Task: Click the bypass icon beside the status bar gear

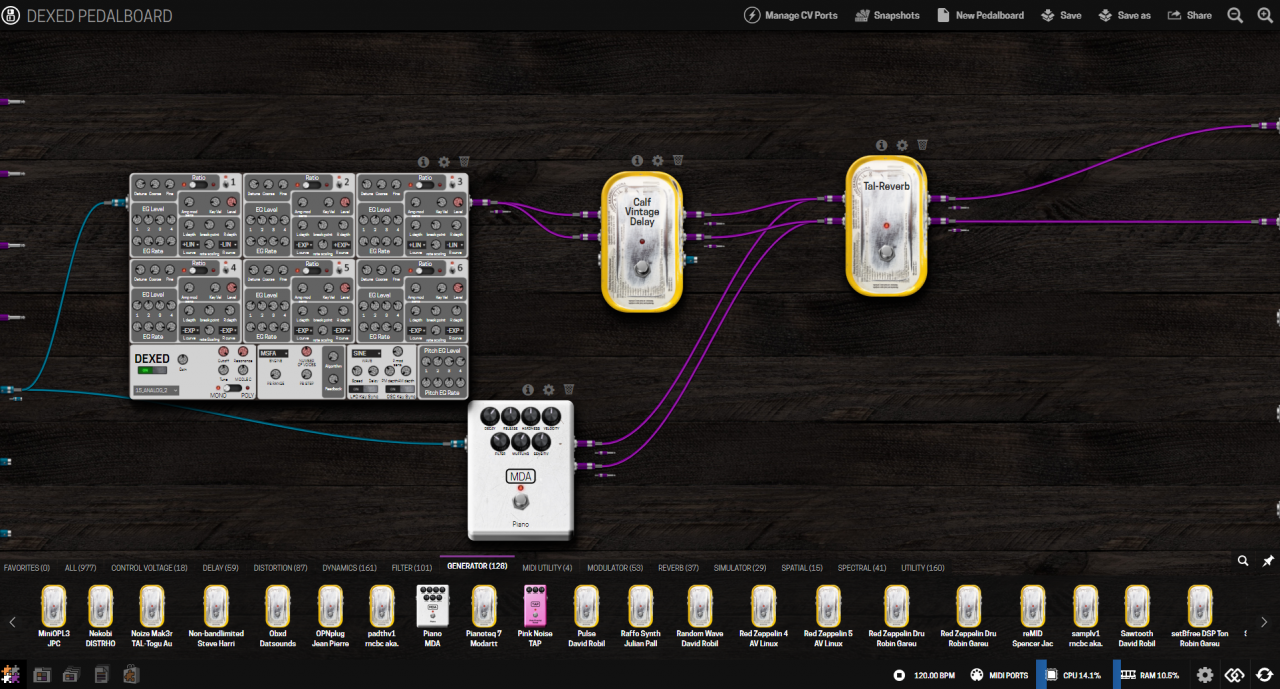Action: pos(1235,675)
